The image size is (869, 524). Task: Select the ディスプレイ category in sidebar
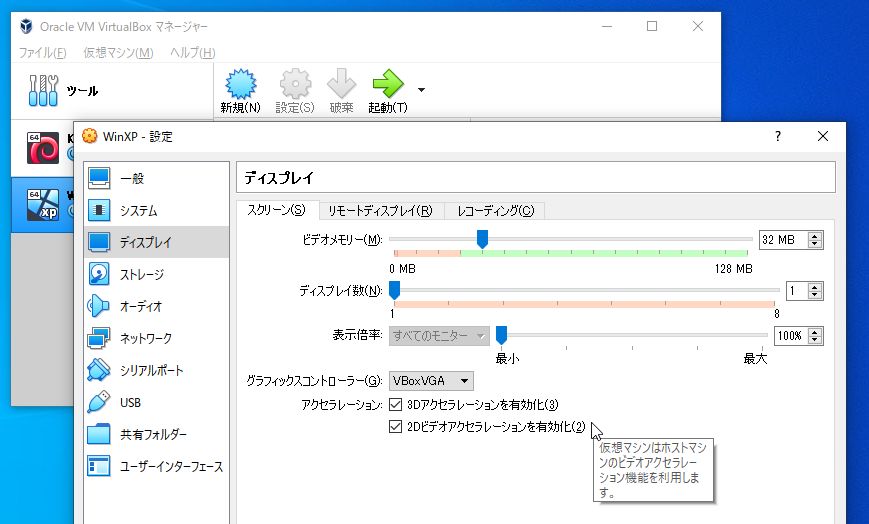tap(156, 242)
